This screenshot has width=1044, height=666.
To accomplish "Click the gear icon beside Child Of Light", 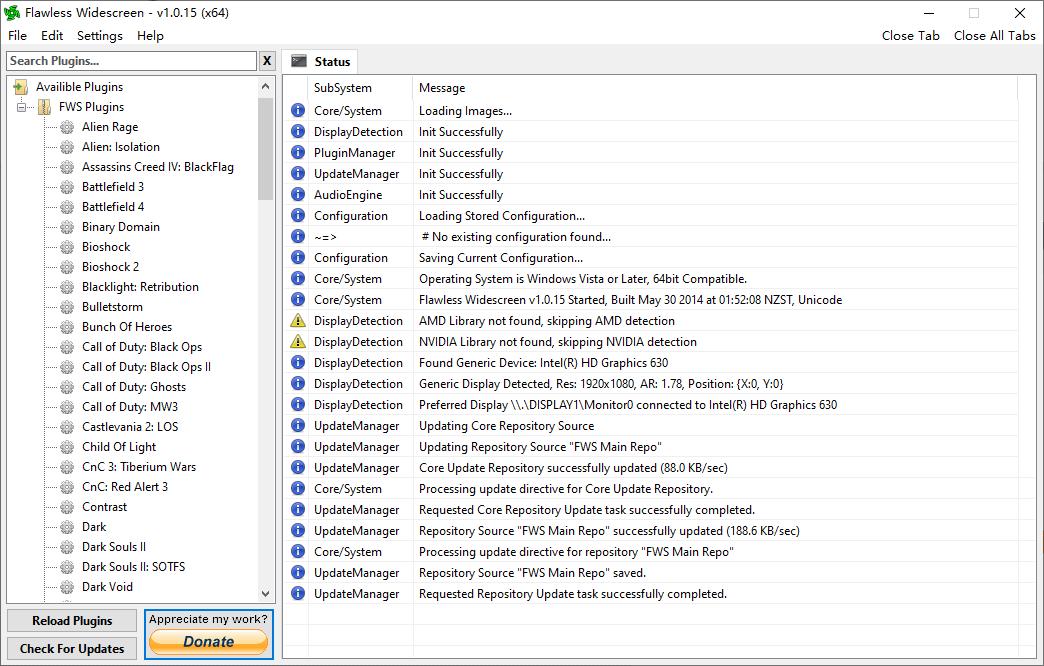I will click(x=67, y=447).
